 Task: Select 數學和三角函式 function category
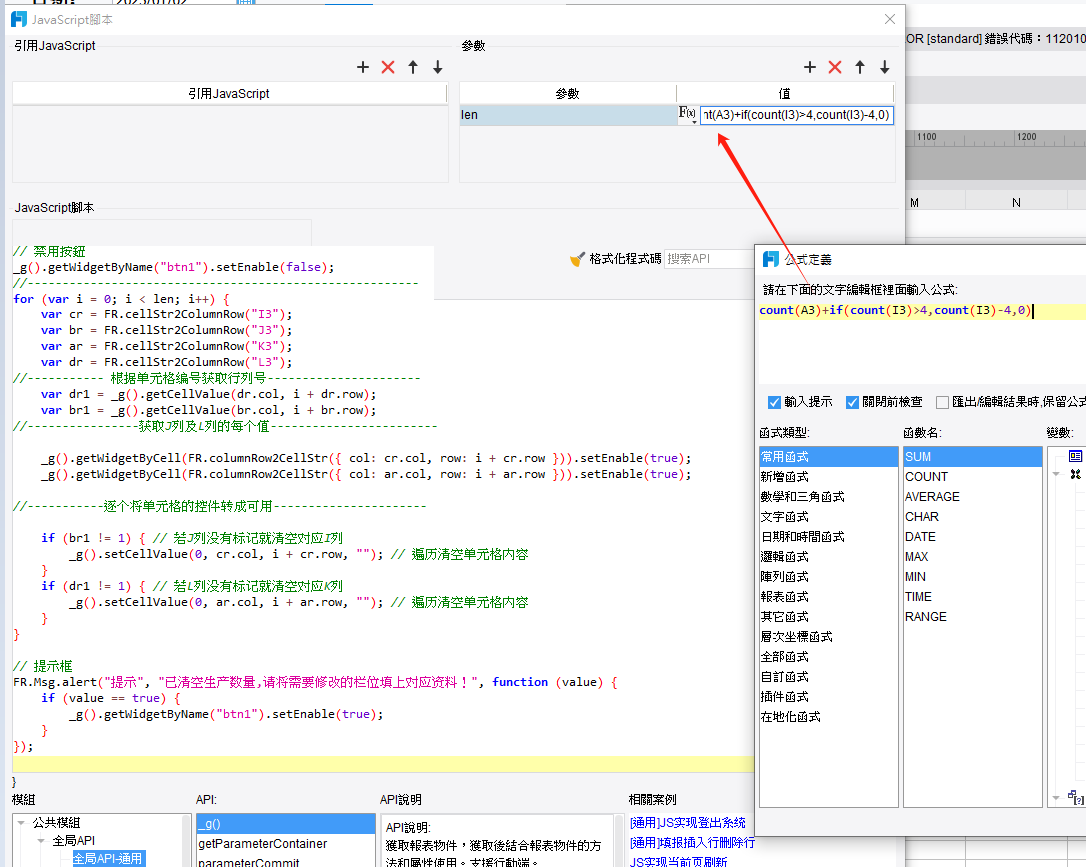[x=828, y=497]
